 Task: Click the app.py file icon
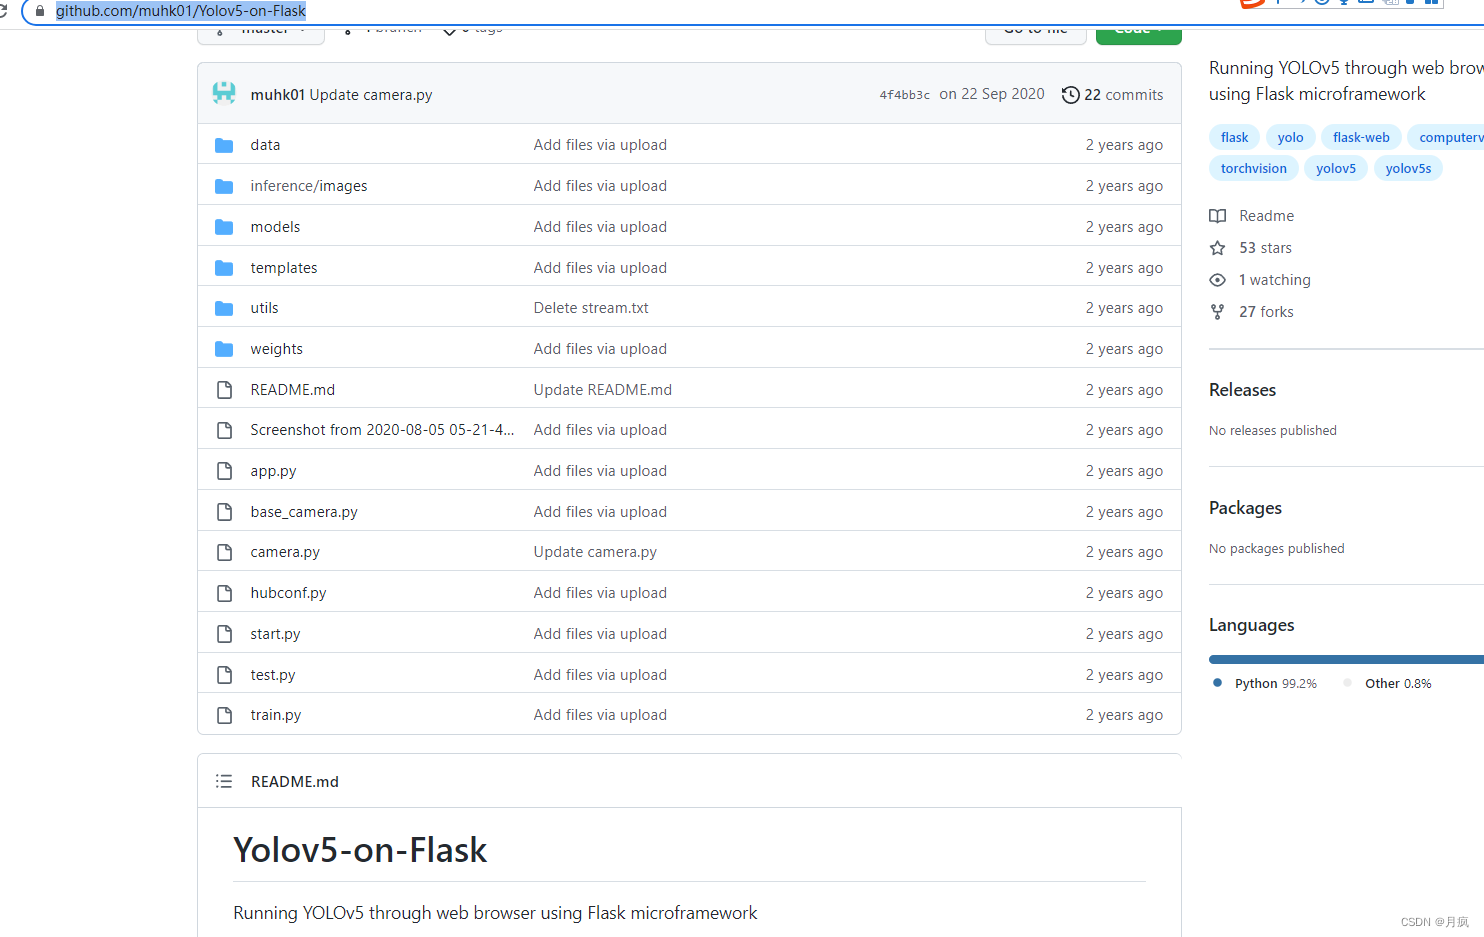[225, 471]
